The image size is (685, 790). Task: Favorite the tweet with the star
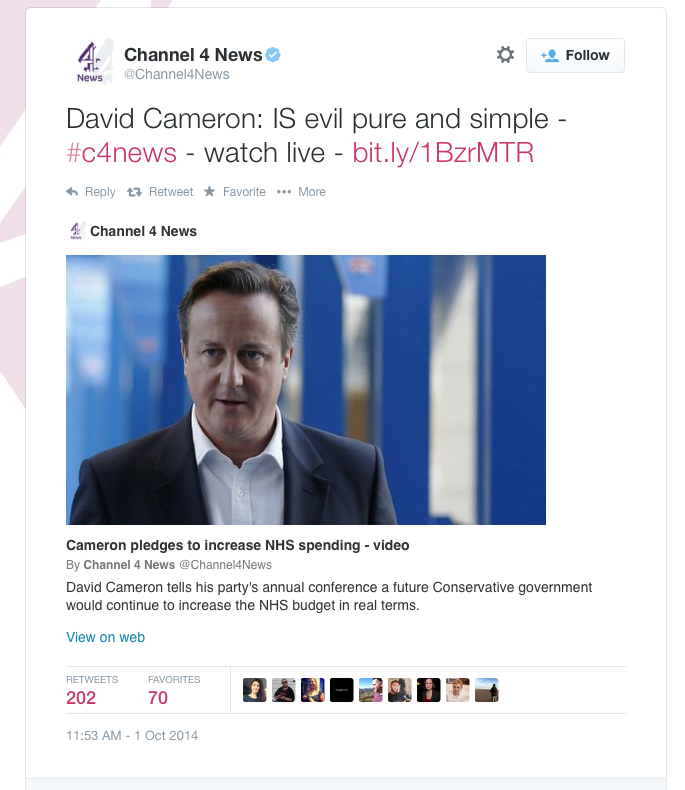(x=235, y=192)
